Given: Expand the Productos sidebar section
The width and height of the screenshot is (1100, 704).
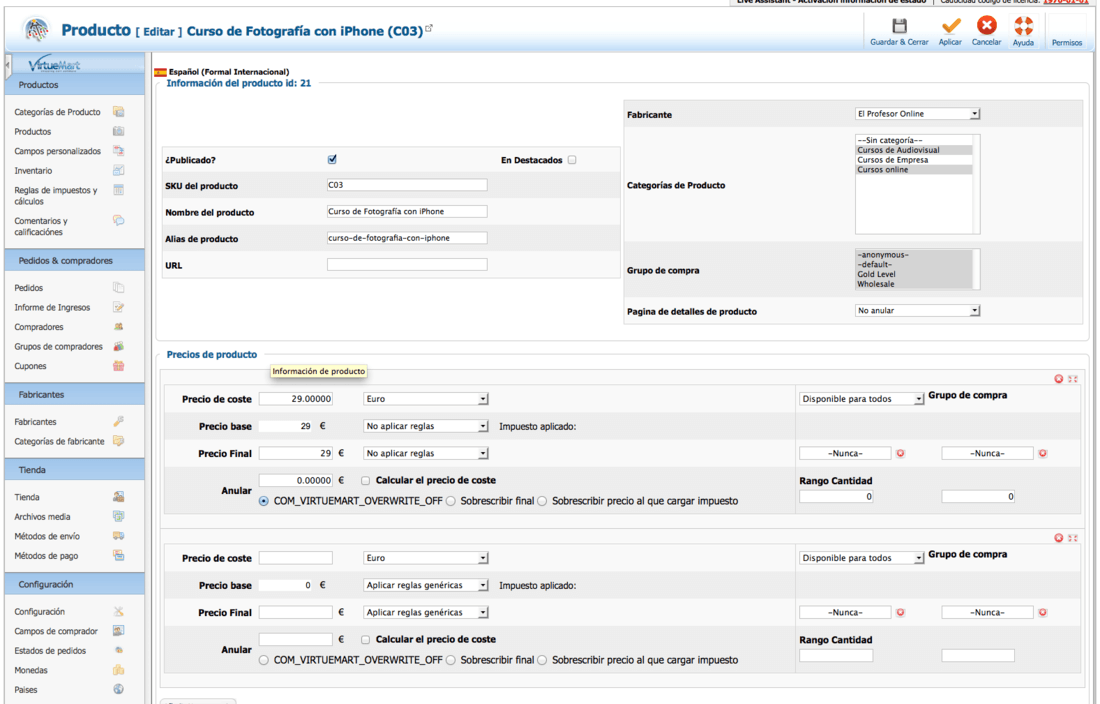Looking at the screenshot, I should click(x=75, y=85).
